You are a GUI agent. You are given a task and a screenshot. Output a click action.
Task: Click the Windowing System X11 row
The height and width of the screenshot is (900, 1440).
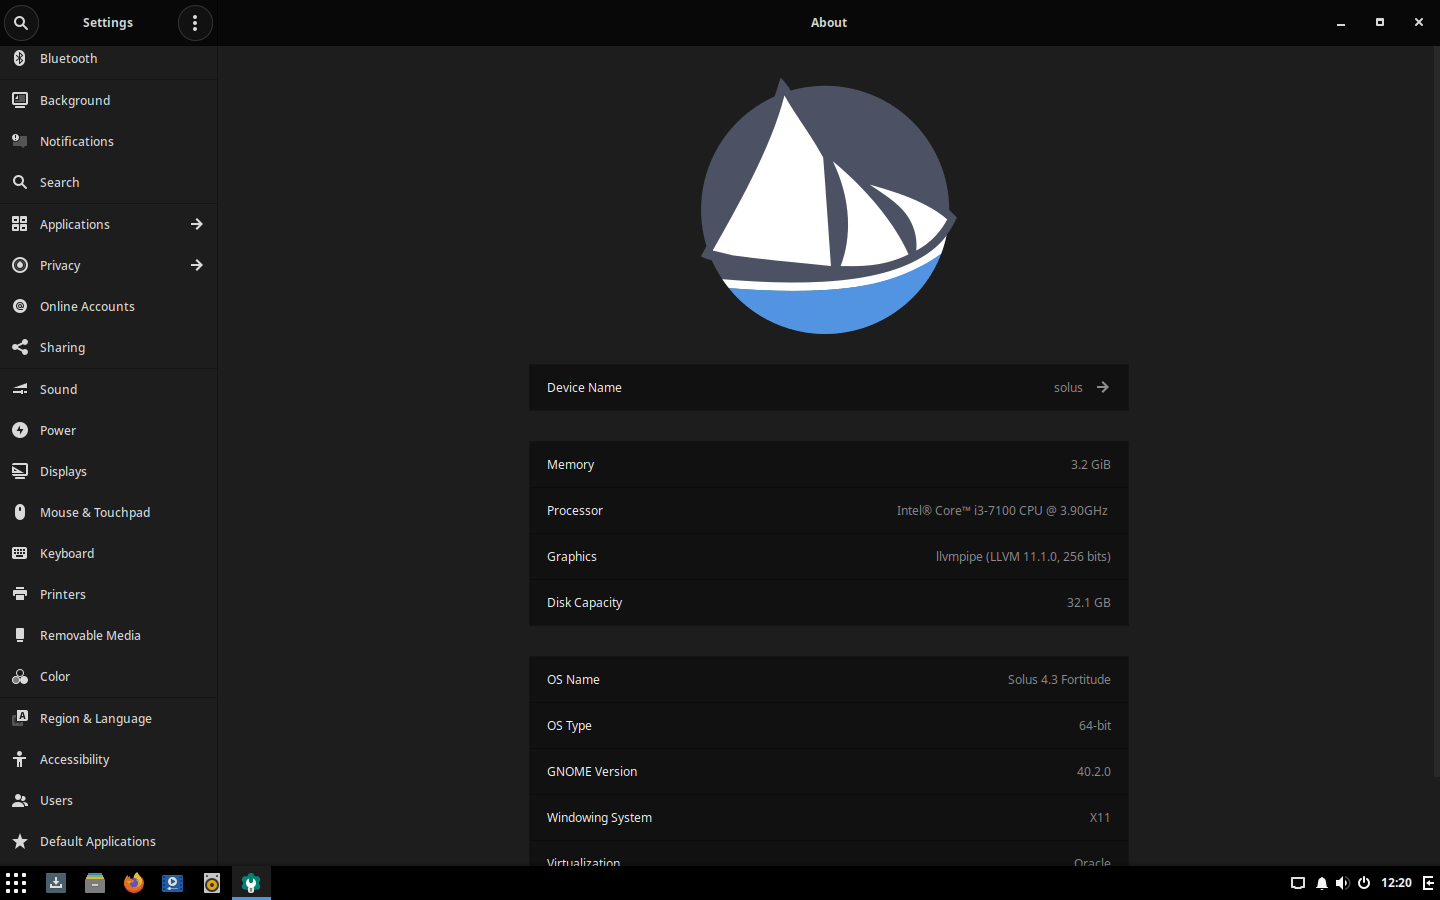click(x=828, y=817)
